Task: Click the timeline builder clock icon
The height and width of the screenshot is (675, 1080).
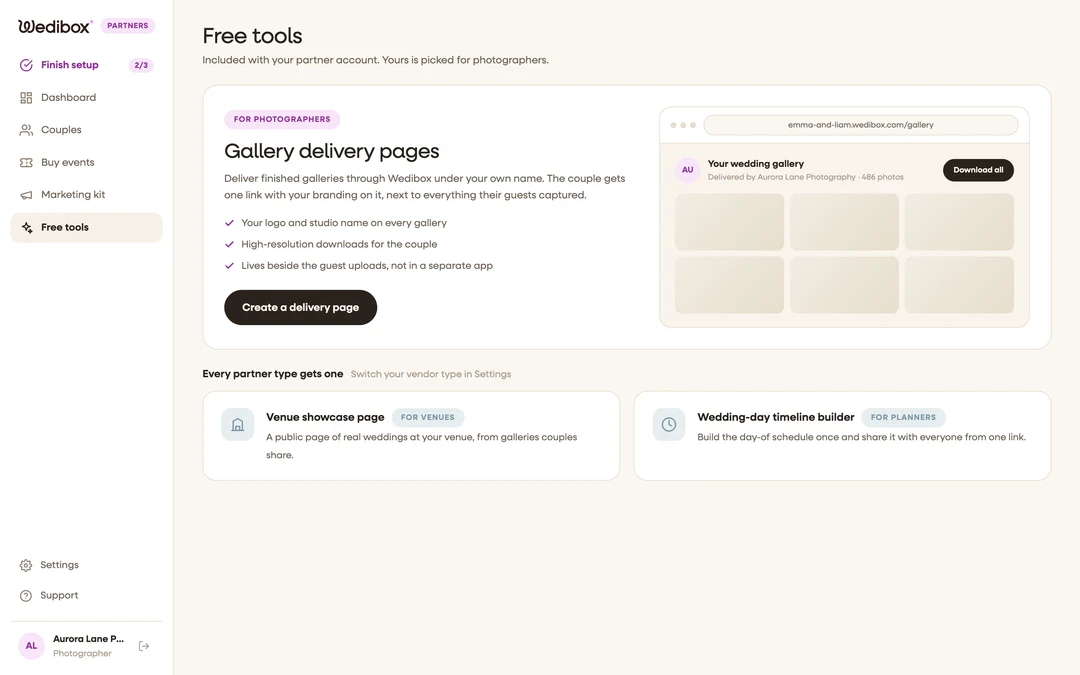Action: coord(669,425)
